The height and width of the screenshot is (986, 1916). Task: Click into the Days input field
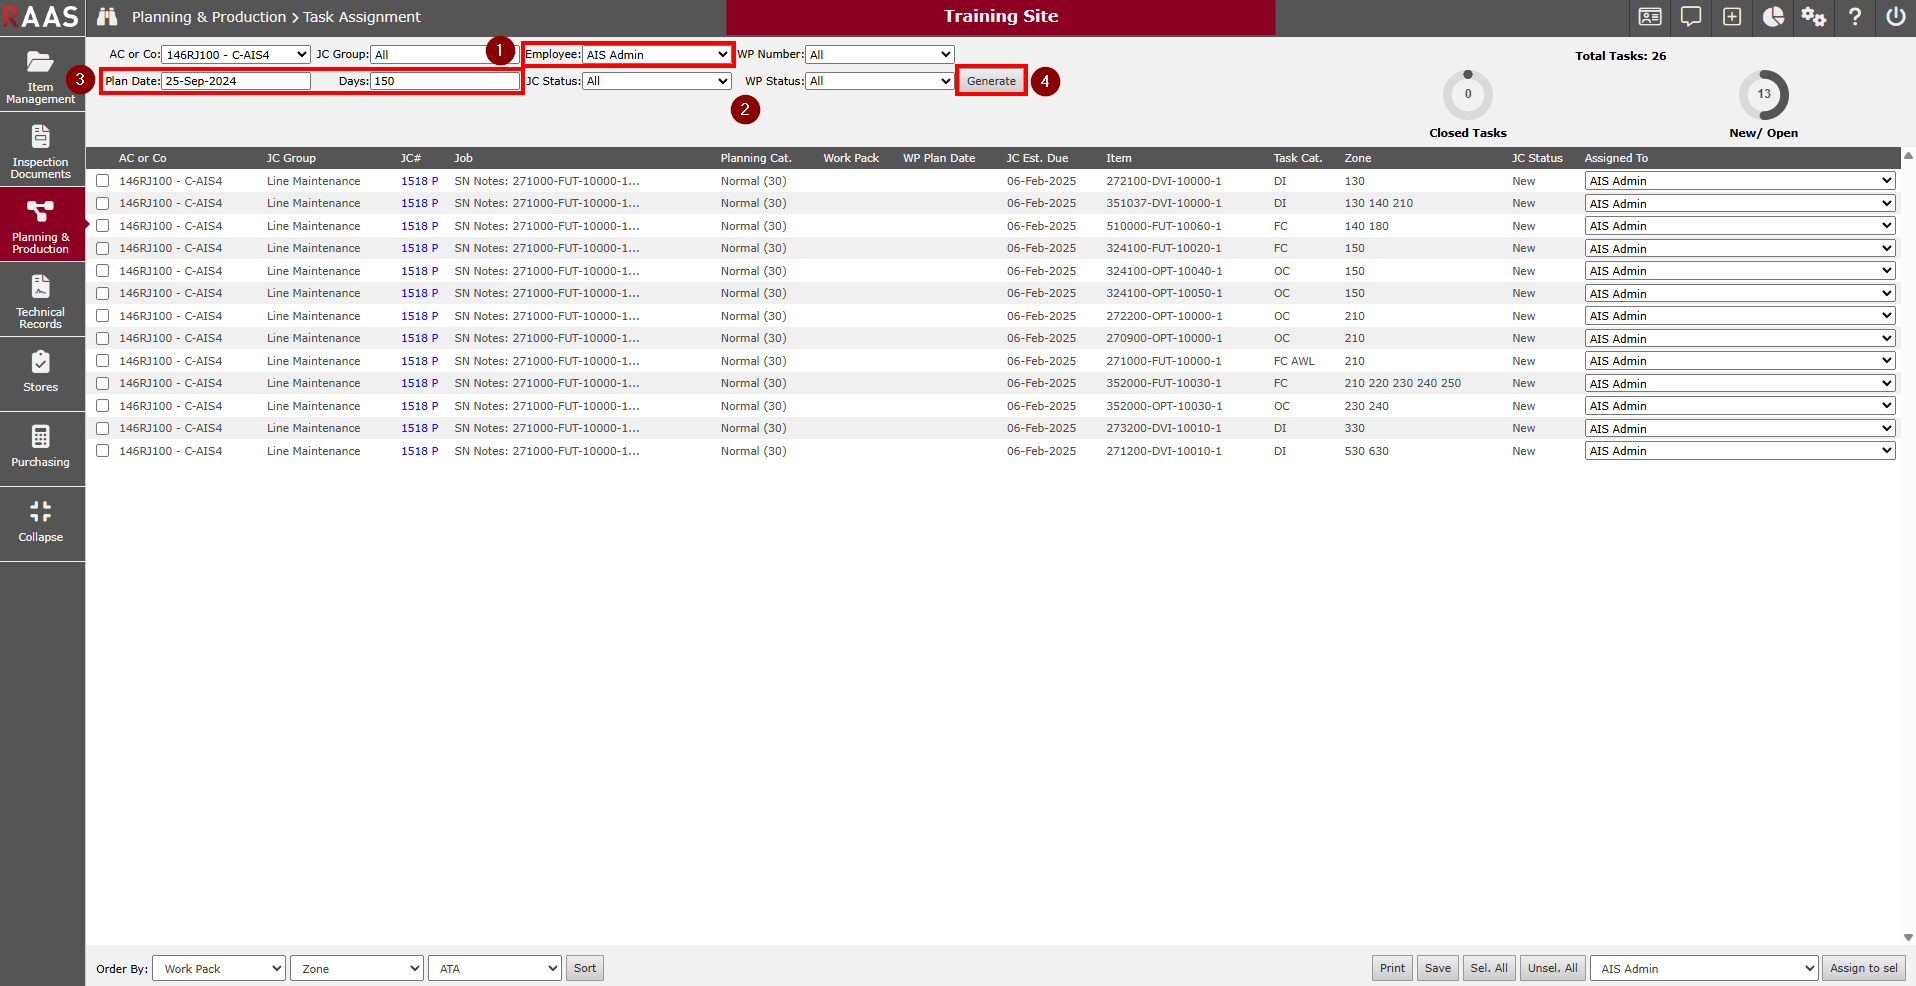coord(444,81)
